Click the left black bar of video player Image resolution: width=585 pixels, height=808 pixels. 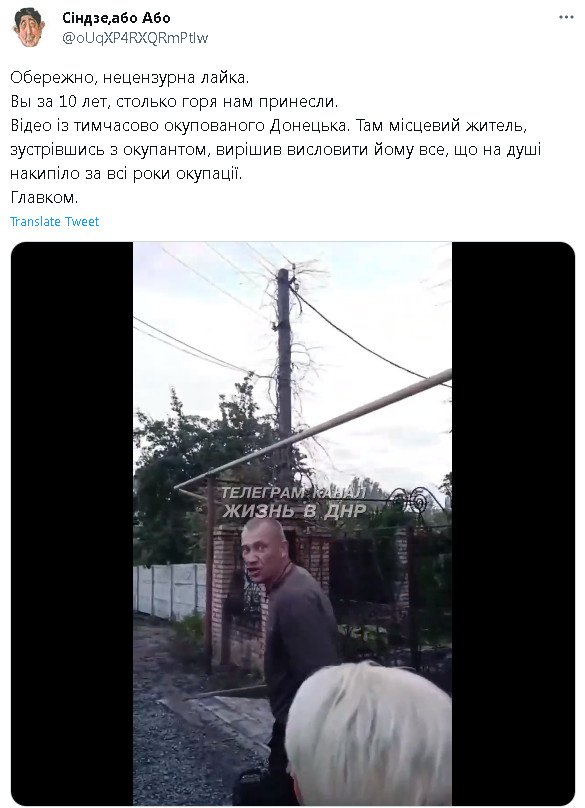click(72, 523)
